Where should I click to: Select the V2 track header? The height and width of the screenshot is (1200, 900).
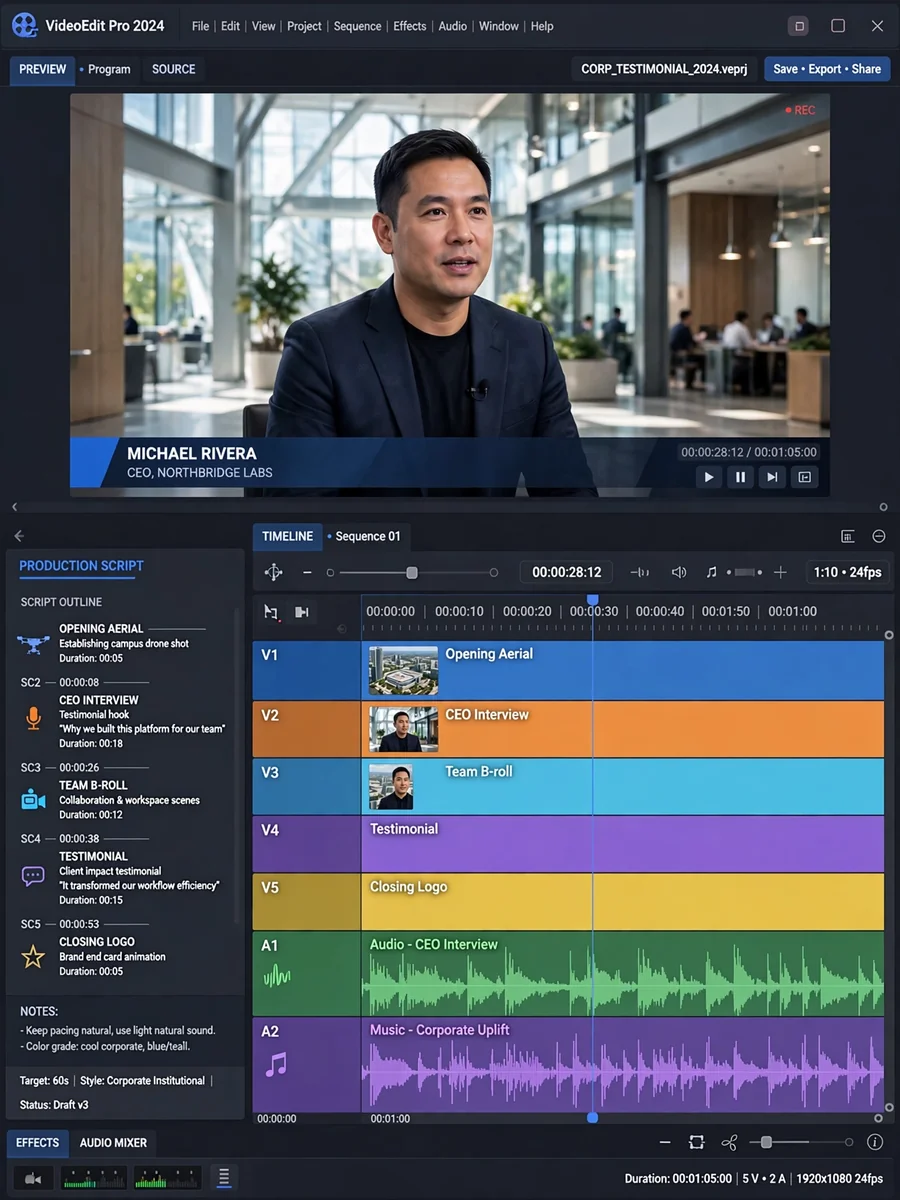[x=306, y=728]
